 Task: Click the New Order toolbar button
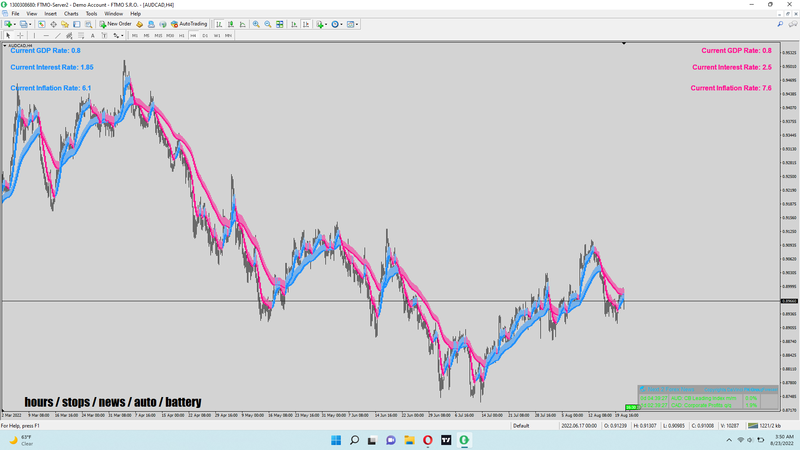115,24
